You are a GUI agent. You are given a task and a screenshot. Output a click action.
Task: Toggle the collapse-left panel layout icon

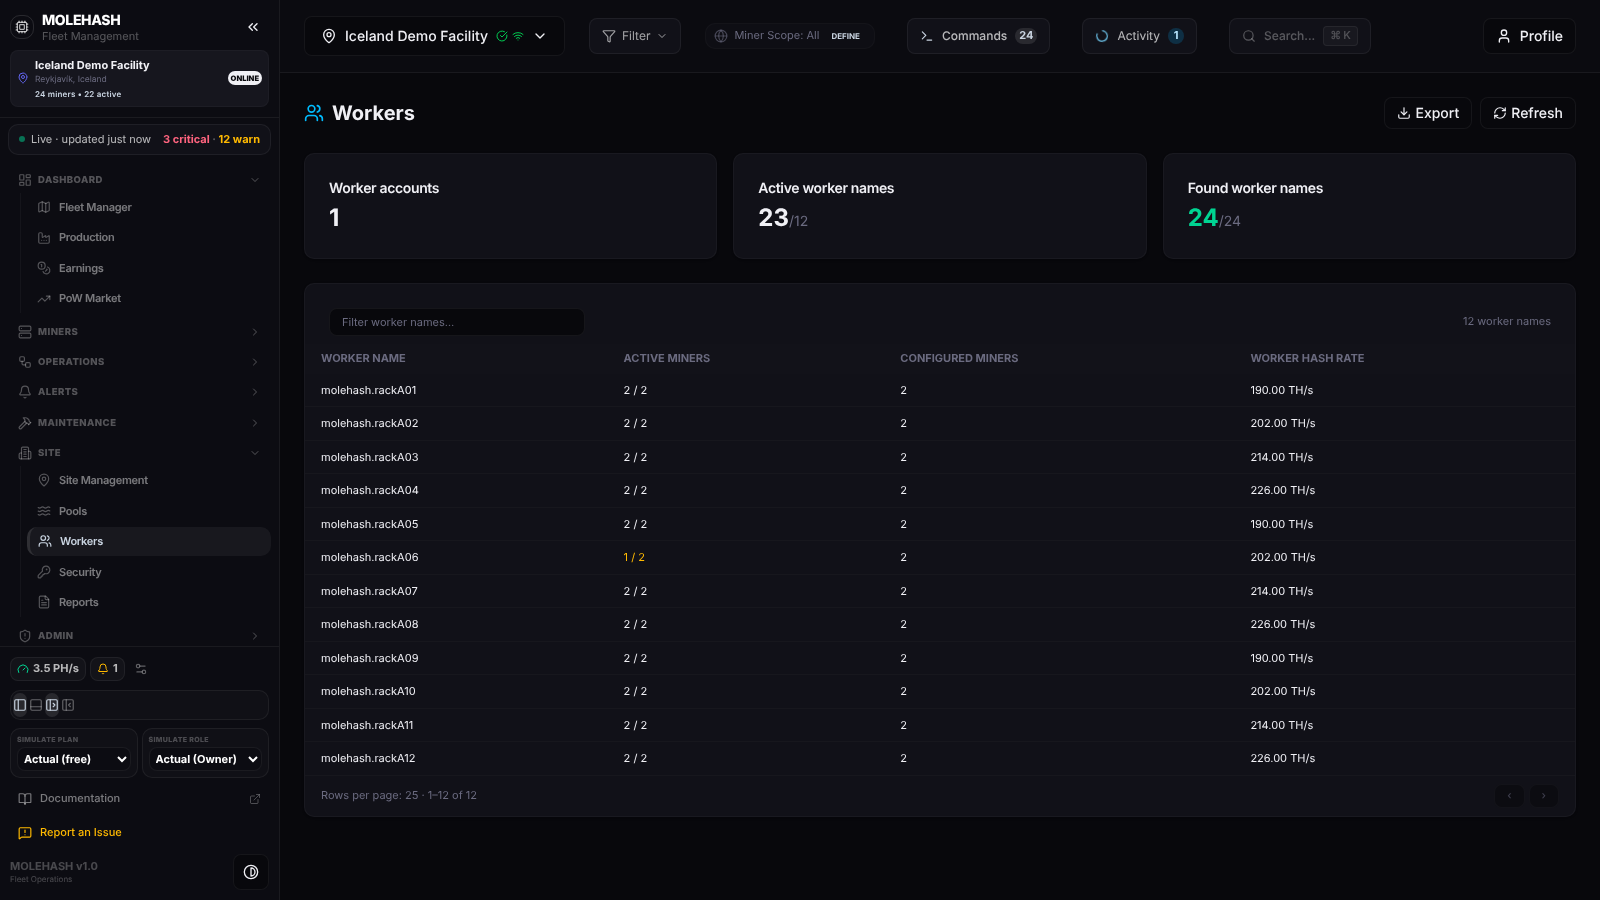coord(68,705)
